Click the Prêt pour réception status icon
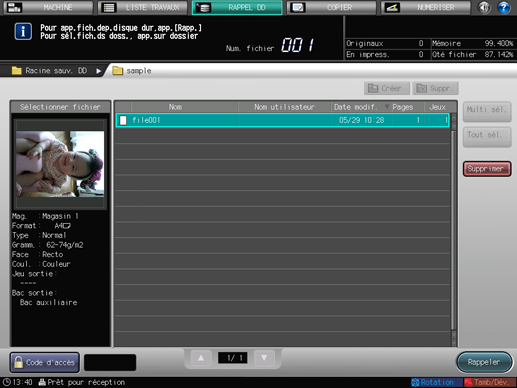The height and width of the screenshot is (388, 517). click(x=42, y=382)
